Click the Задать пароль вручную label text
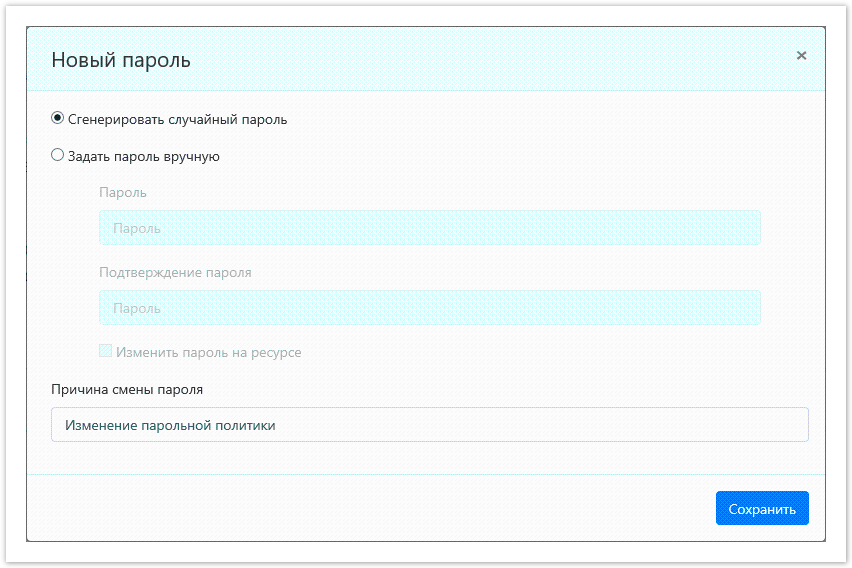 point(144,156)
